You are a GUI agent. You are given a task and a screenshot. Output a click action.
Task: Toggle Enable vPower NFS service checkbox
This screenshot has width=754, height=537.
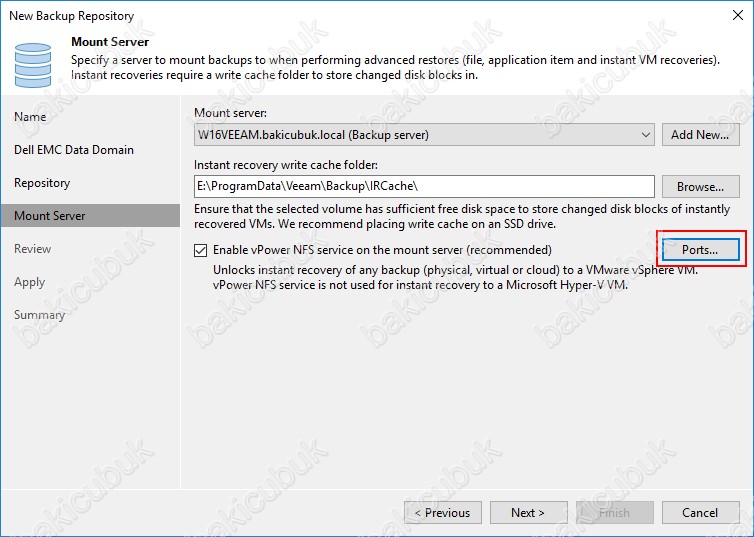(201, 250)
